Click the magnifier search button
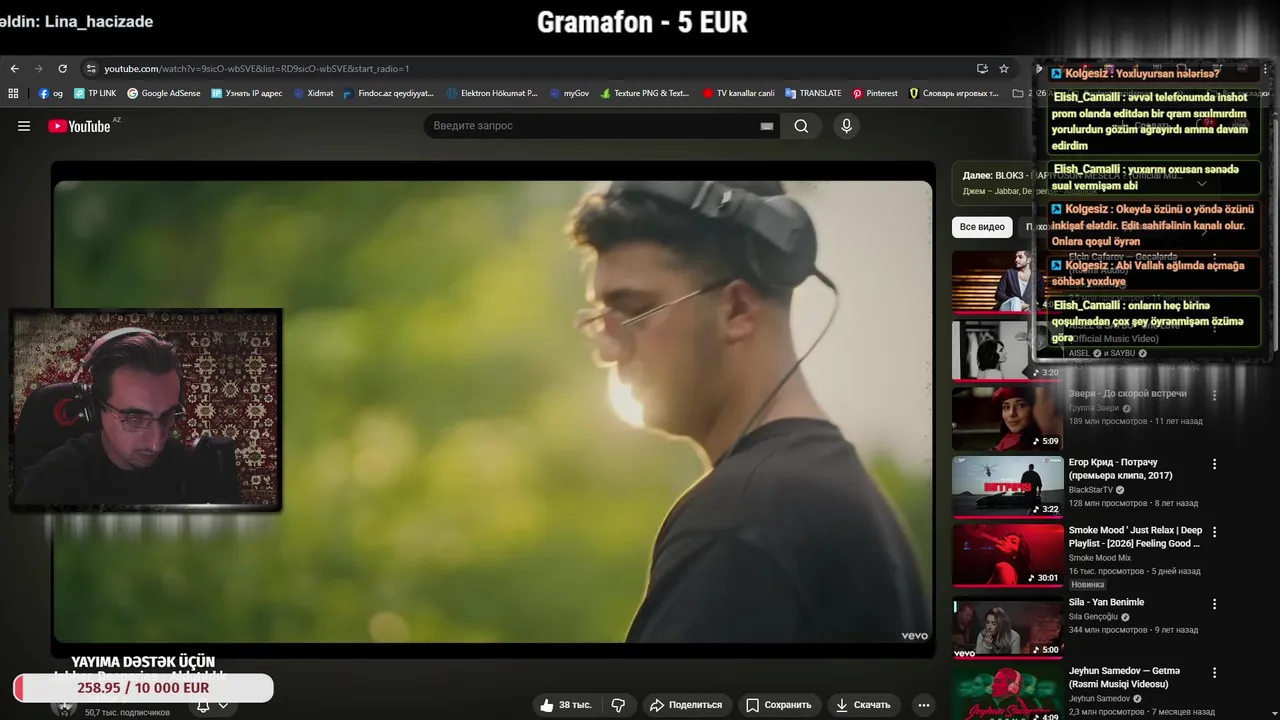This screenshot has height=720, width=1280. point(801,126)
